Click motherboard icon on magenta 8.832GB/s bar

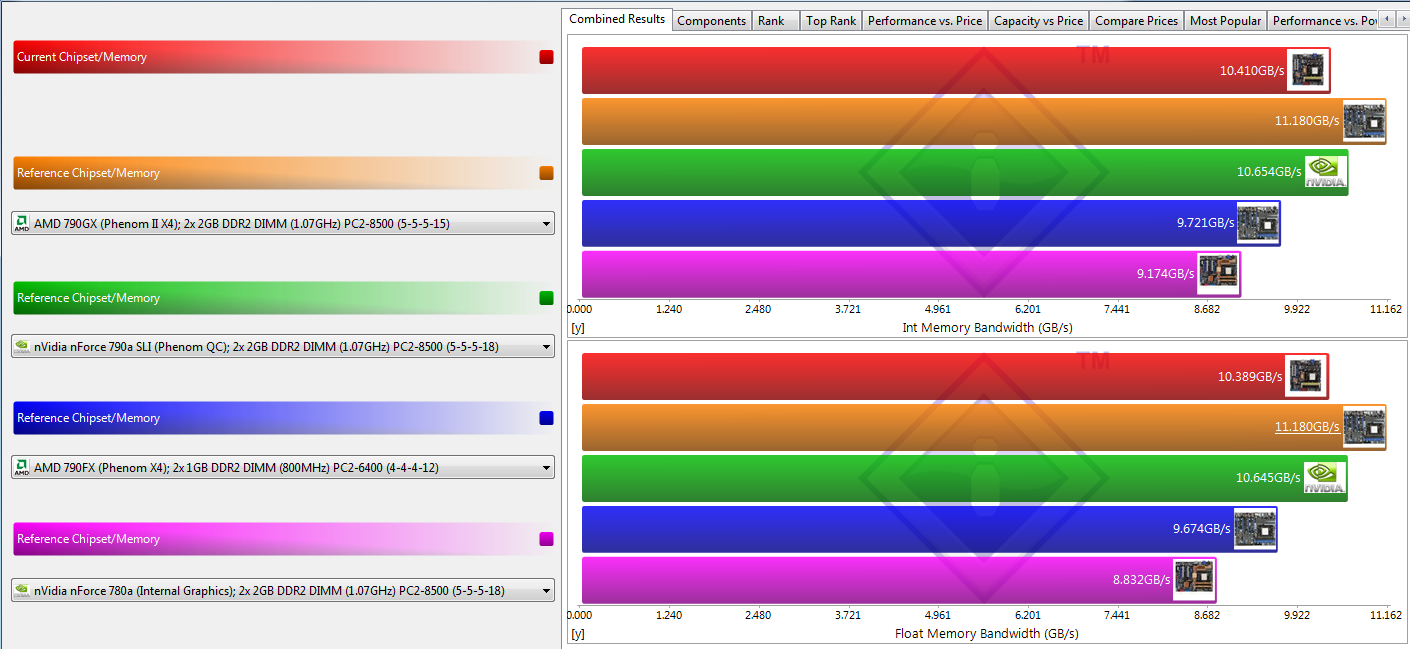pyautogui.click(x=1194, y=580)
